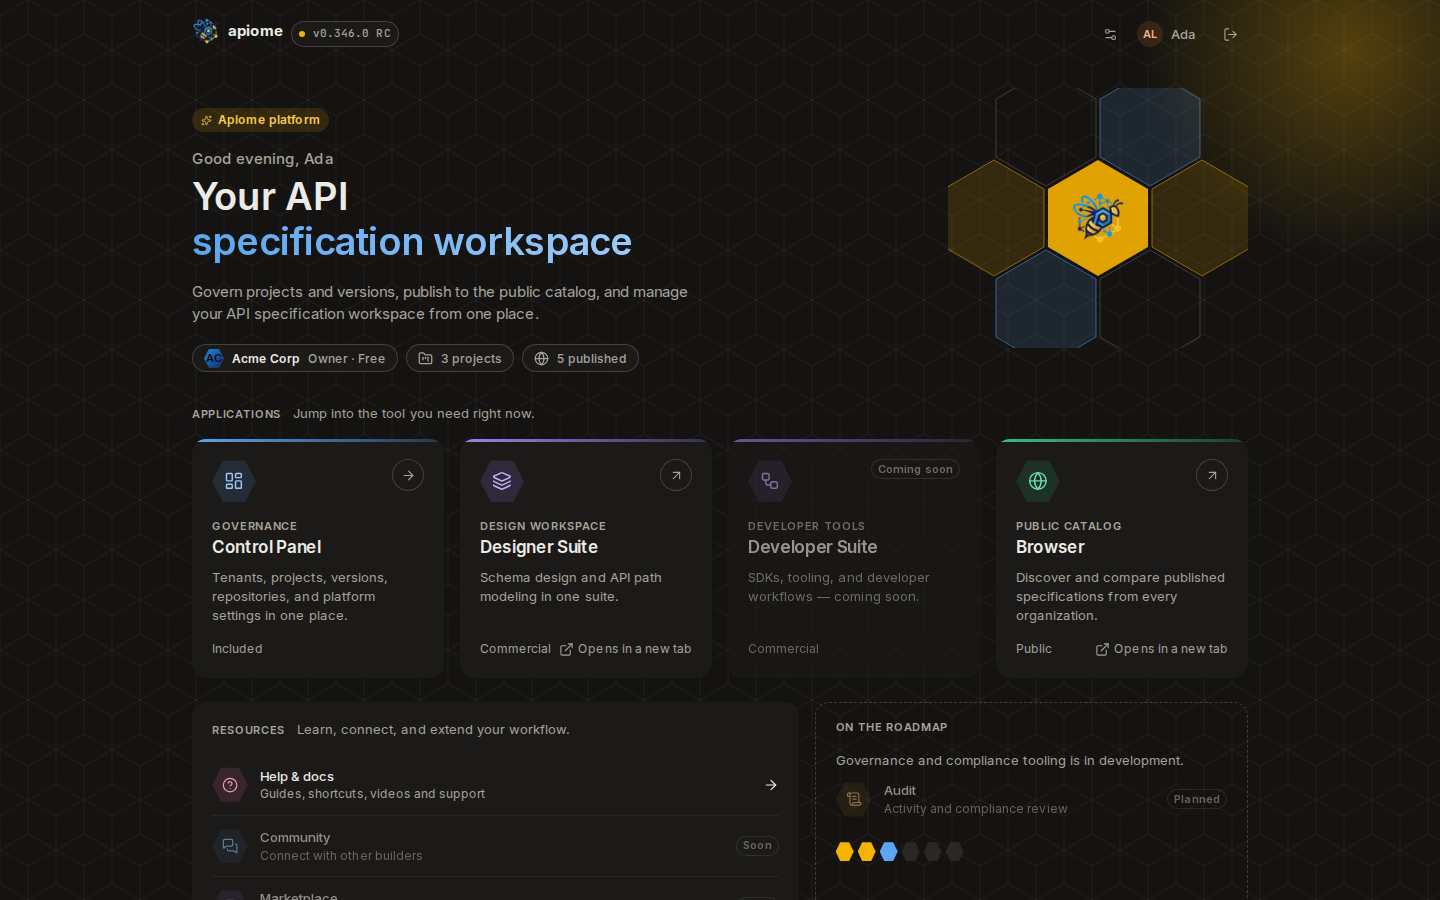Click the Ada username in header
This screenshot has width=1440, height=900.
pos(1183,34)
